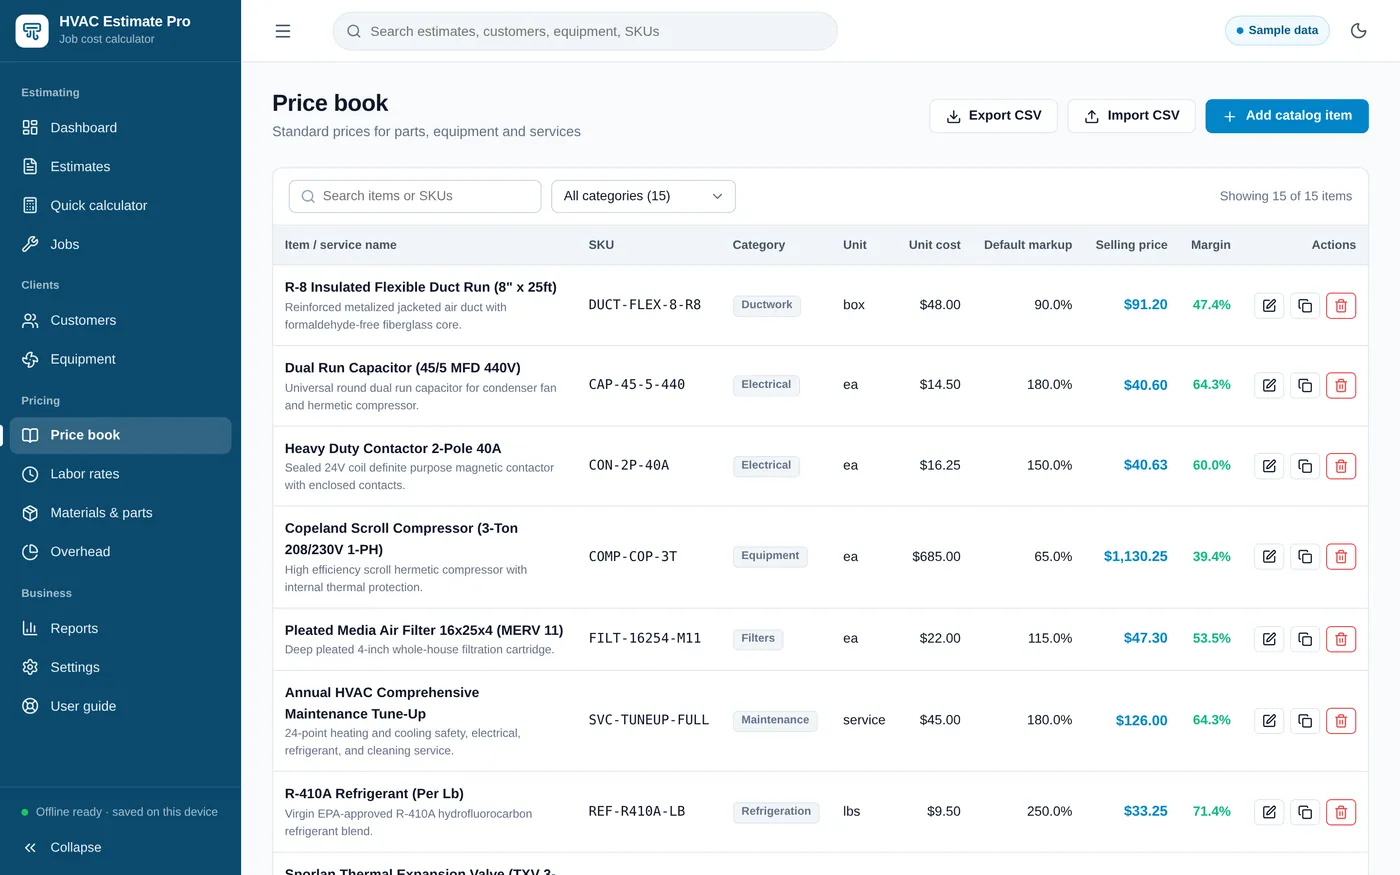1400x875 pixels.
Task: Duplicate the Dual Run Capacitor item
Action: [1305, 385]
